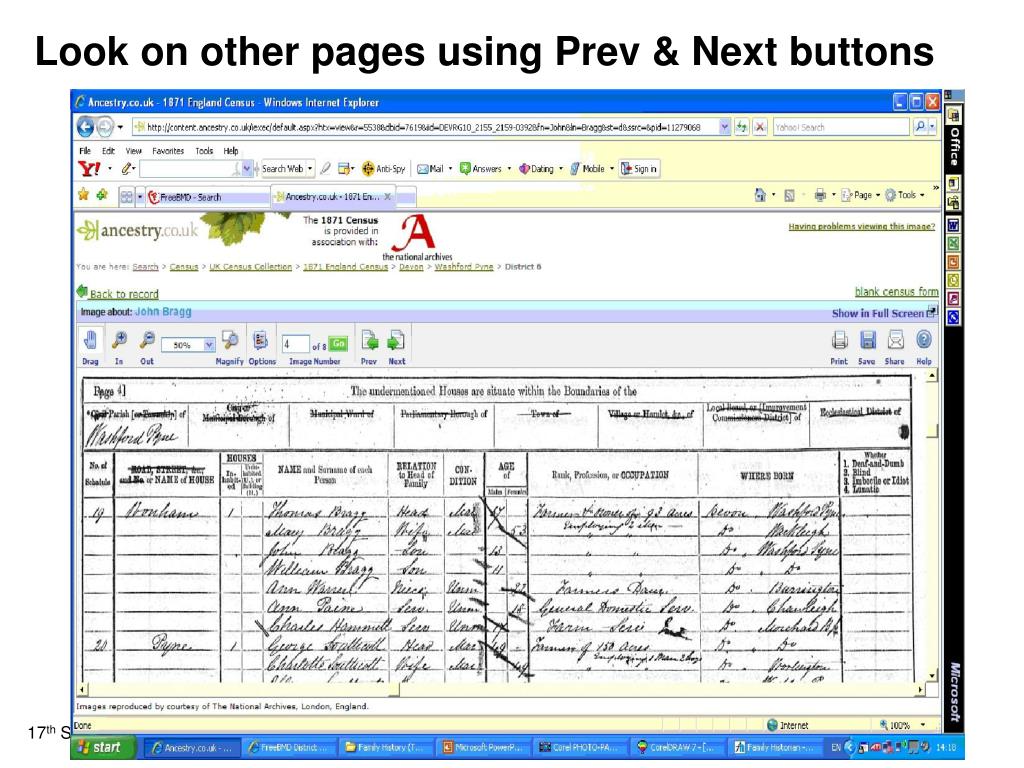Open the address bar history dropdown

724,127
